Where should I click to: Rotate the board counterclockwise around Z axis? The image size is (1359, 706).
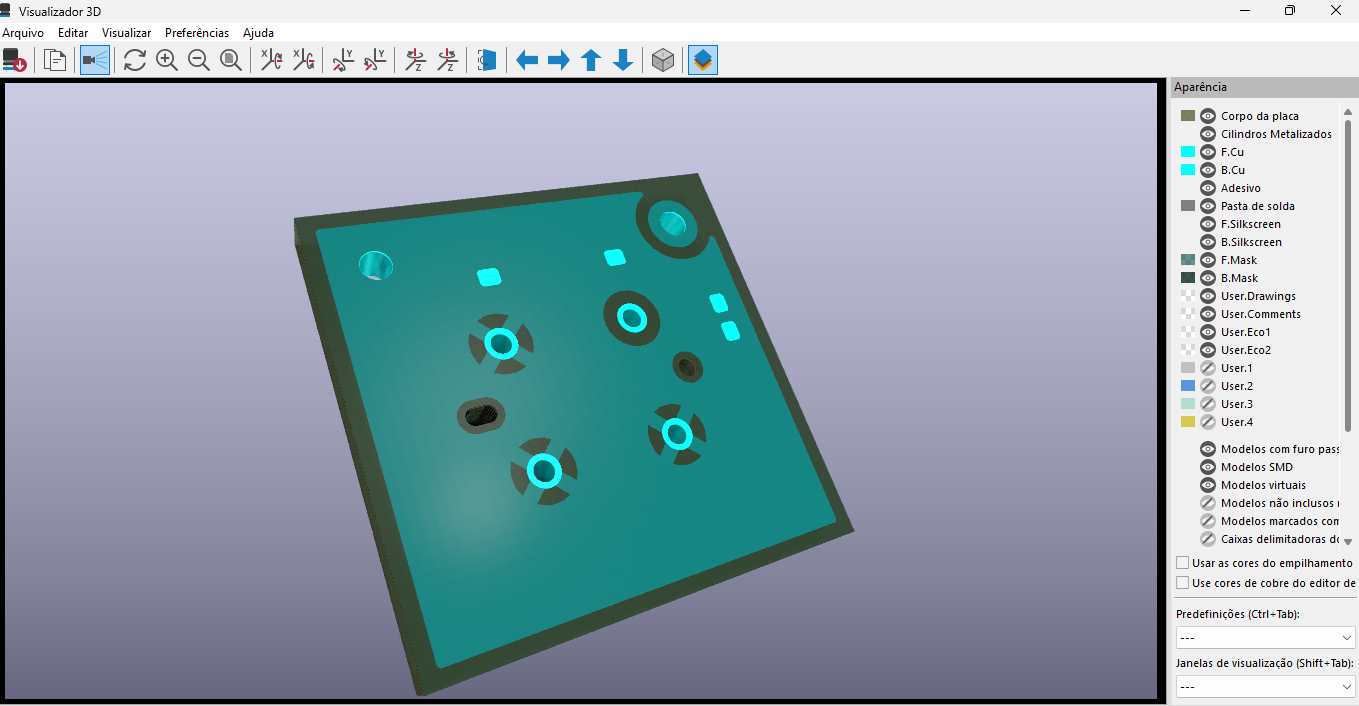point(447,61)
